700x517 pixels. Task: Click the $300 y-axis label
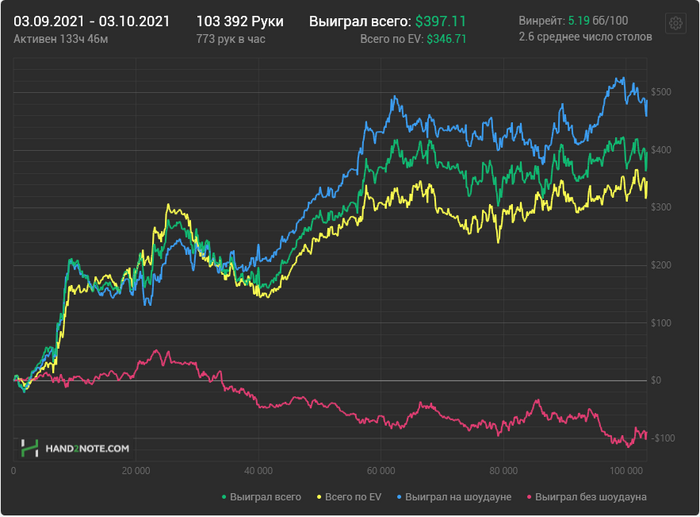[x=661, y=207]
